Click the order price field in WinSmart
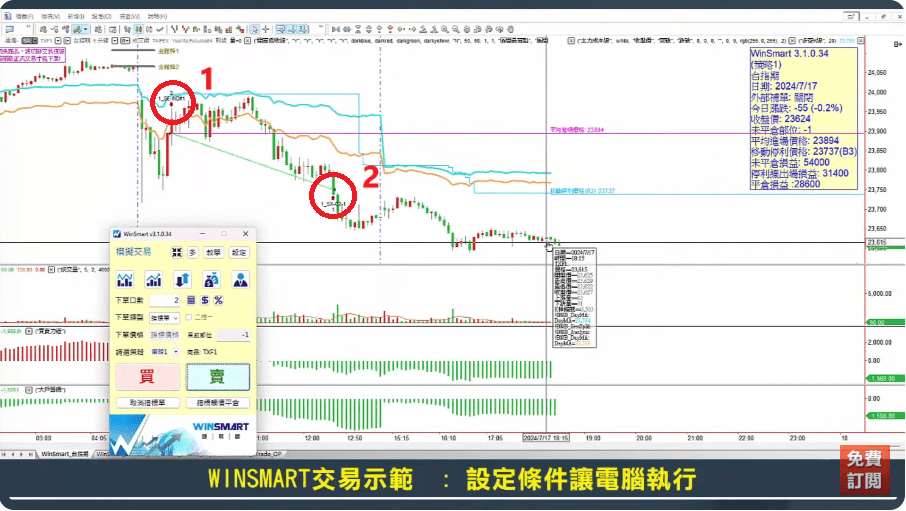The image size is (906, 511). click(x=165, y=335)
